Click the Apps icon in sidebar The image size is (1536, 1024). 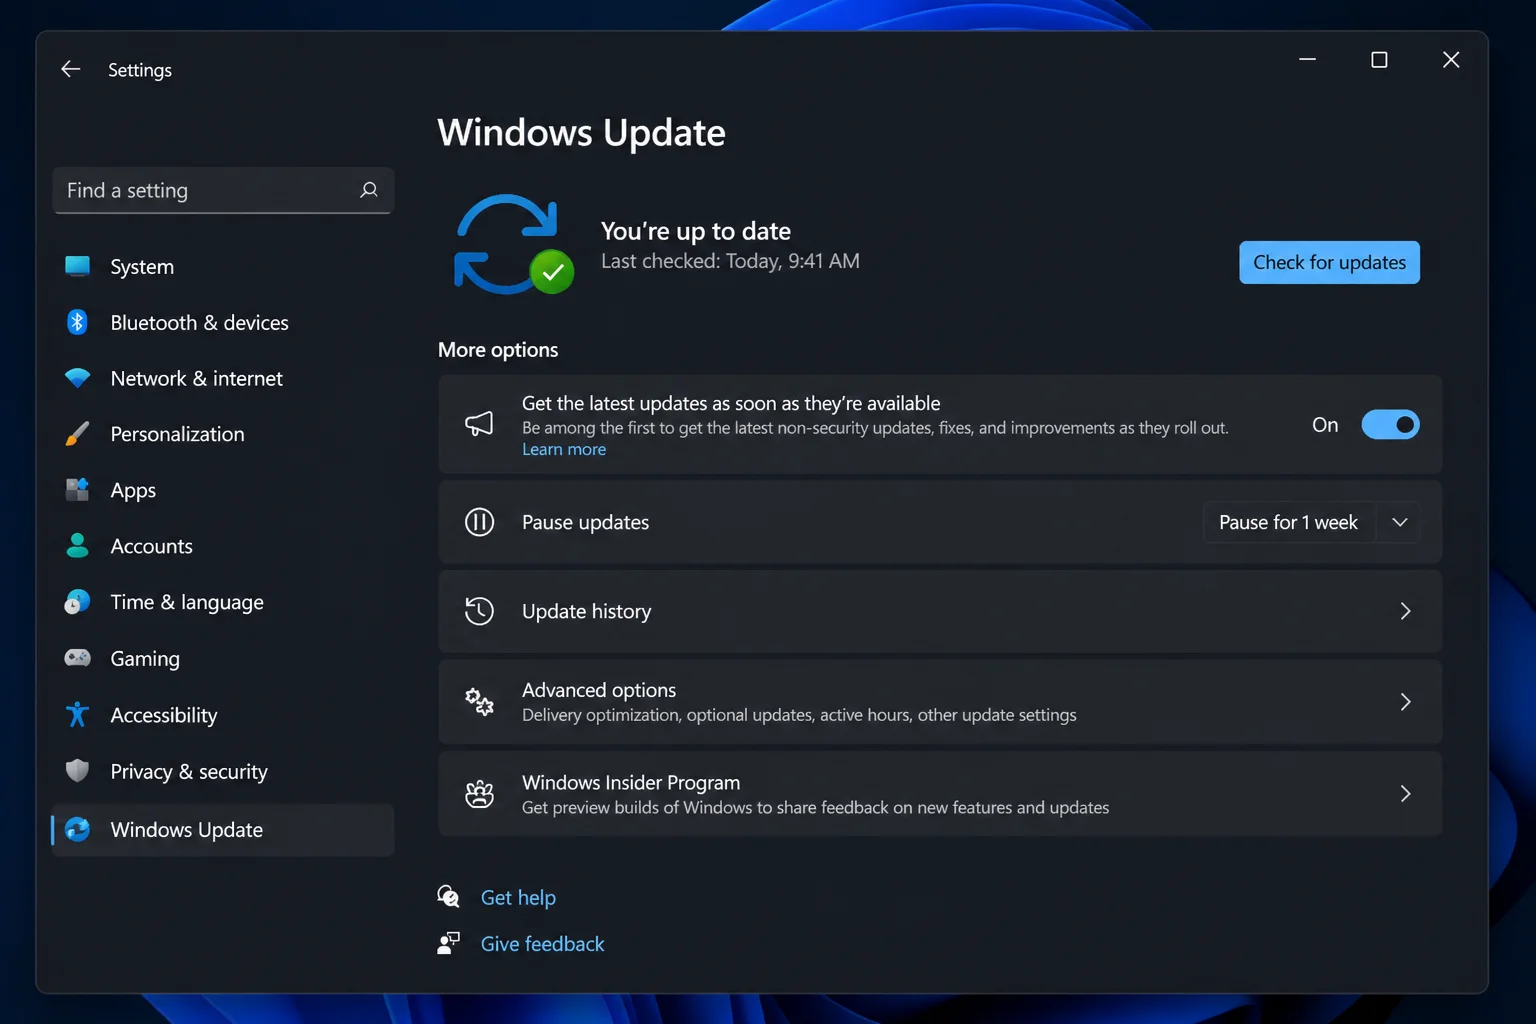(x=77, y=490)
